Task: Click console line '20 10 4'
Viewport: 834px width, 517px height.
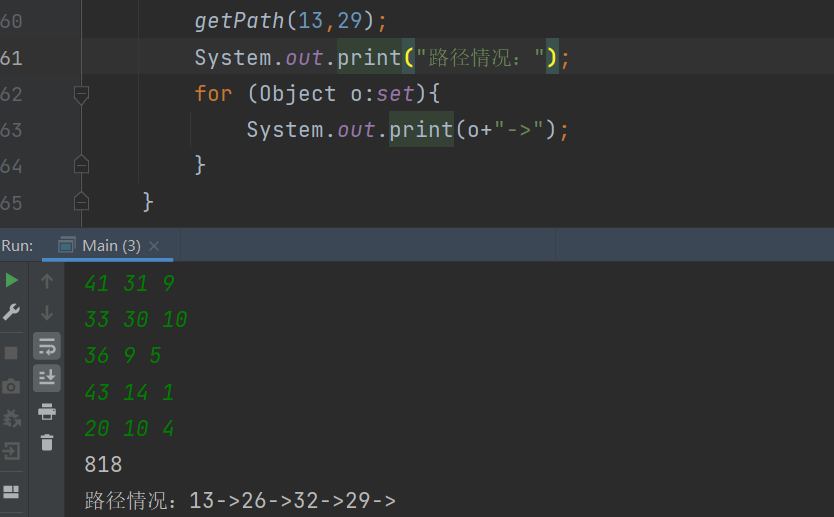Action: click(x=129, y=429)
